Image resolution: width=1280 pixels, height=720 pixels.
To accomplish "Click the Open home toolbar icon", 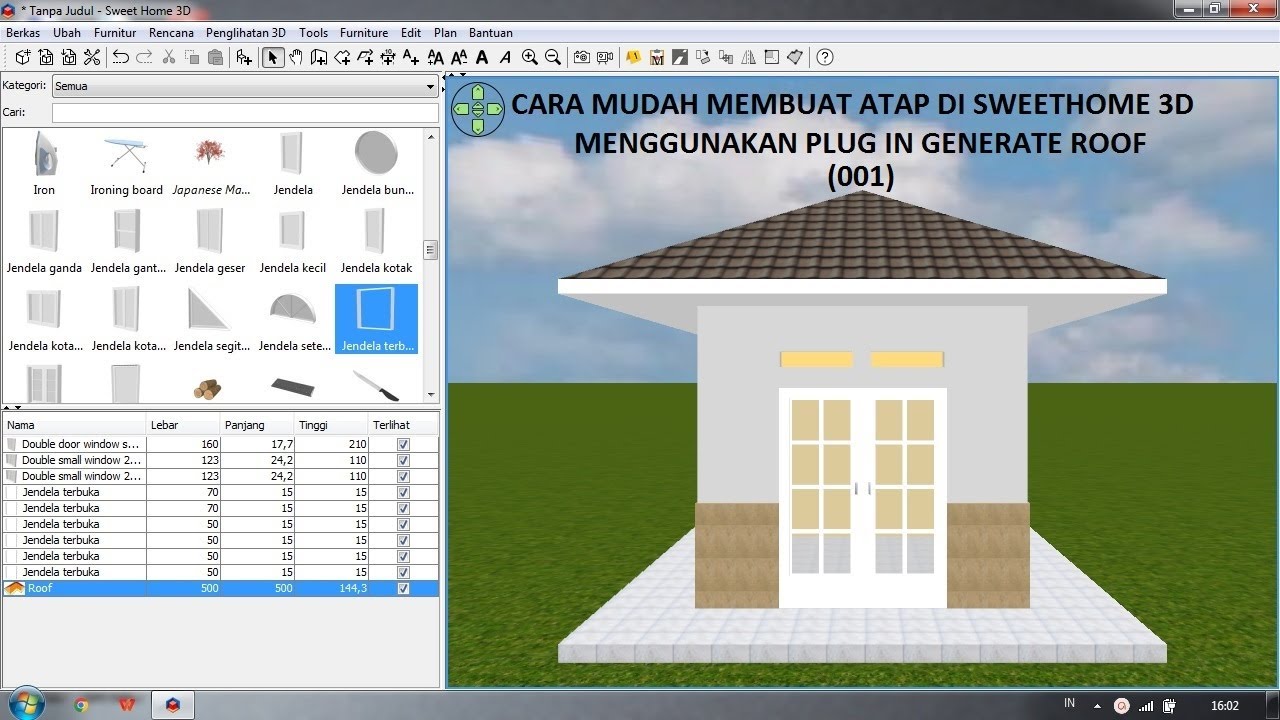I will [x=46, y=57].
